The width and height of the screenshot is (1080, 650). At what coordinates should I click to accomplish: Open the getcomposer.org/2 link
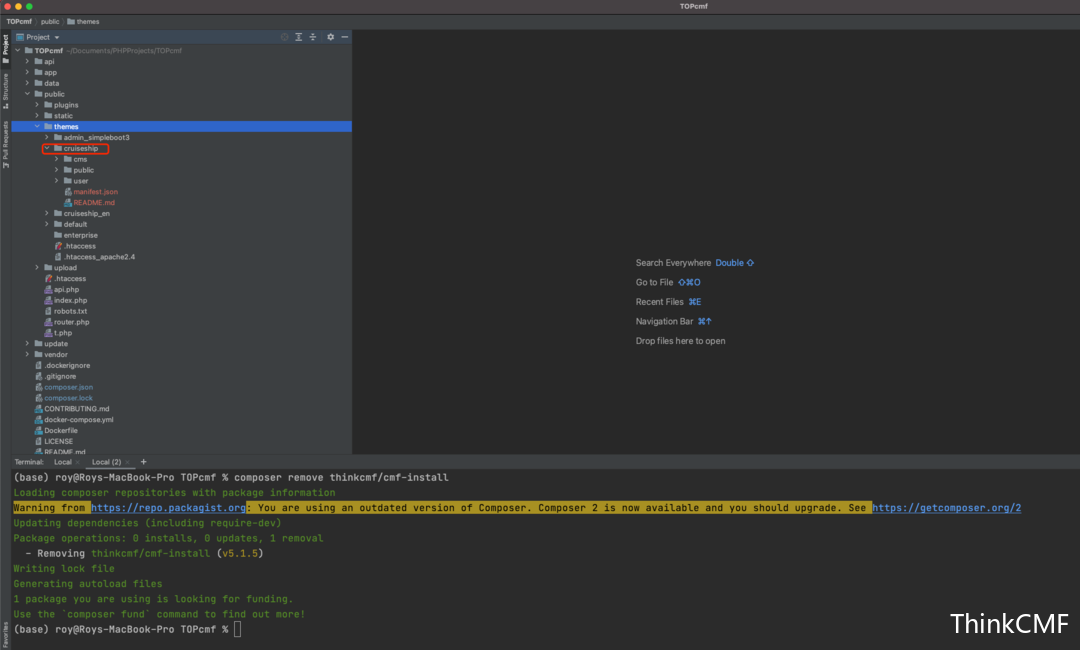click(946, 507)
